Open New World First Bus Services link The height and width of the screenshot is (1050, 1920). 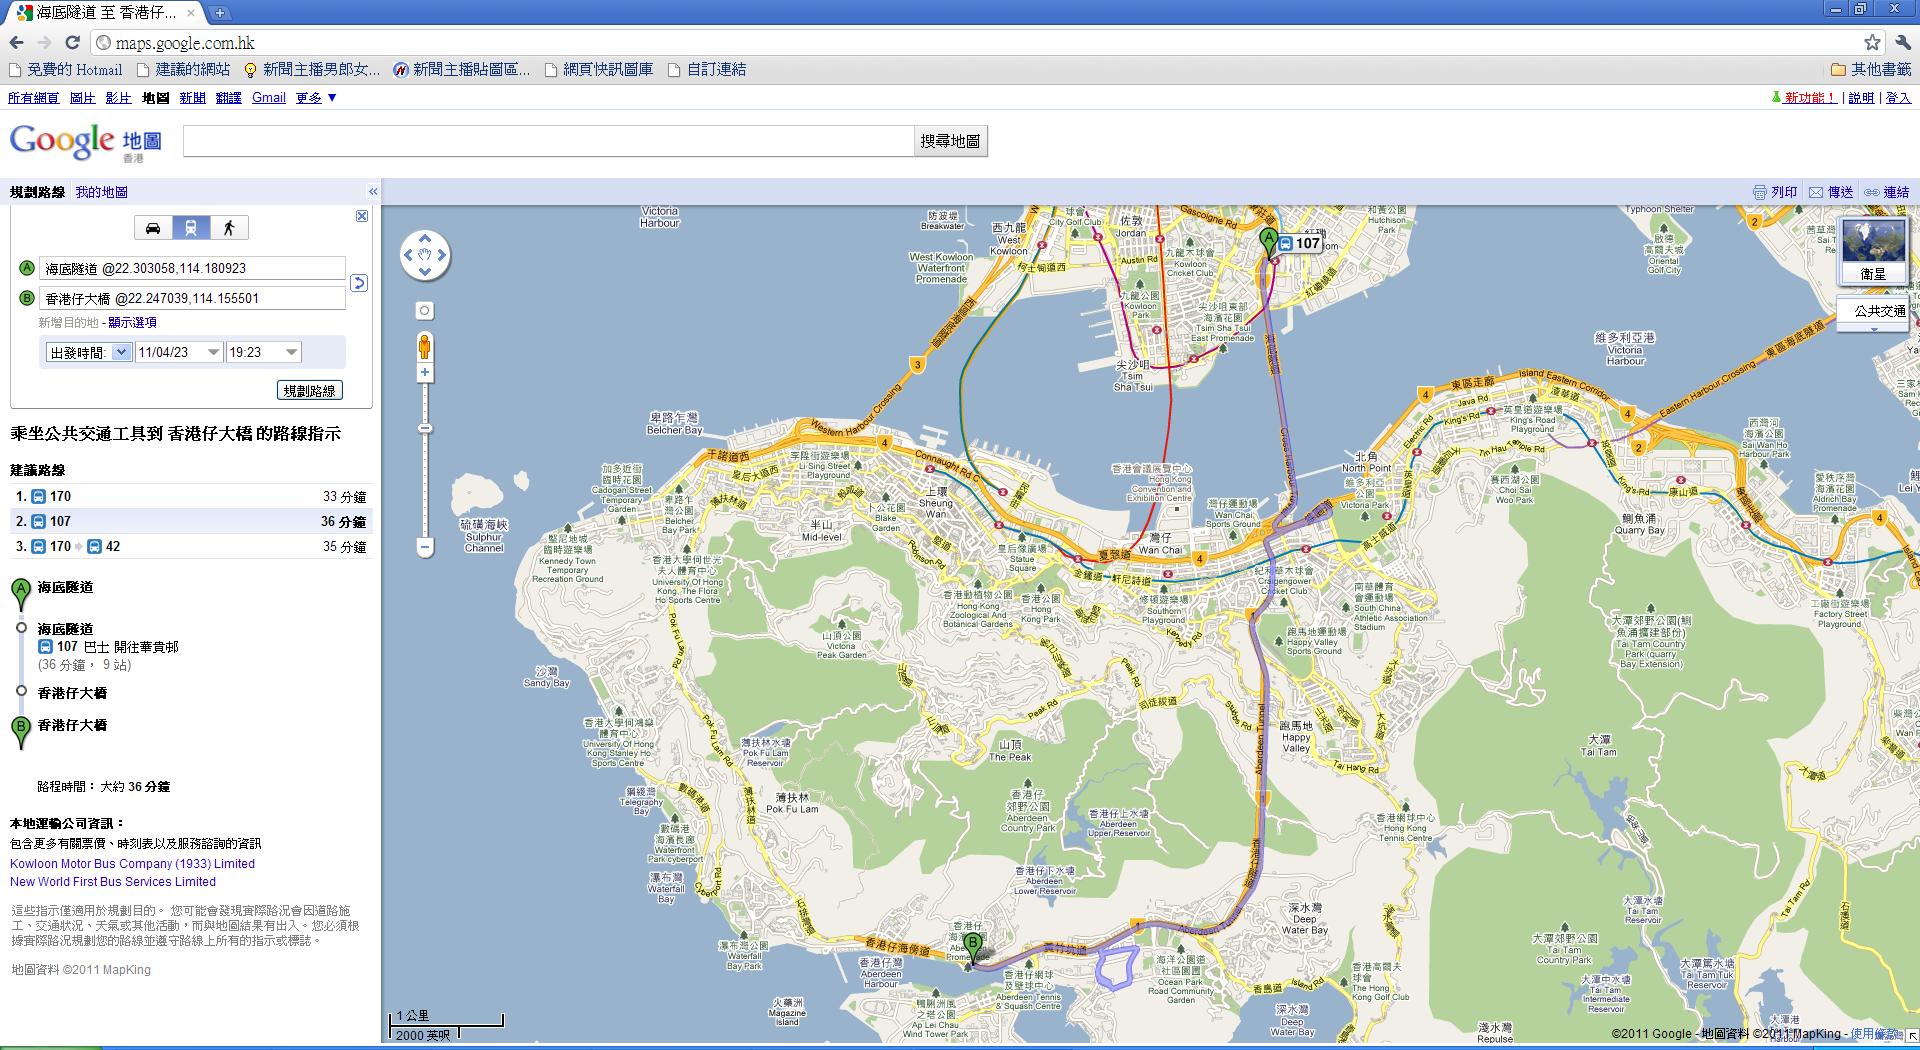pos(113,882)
